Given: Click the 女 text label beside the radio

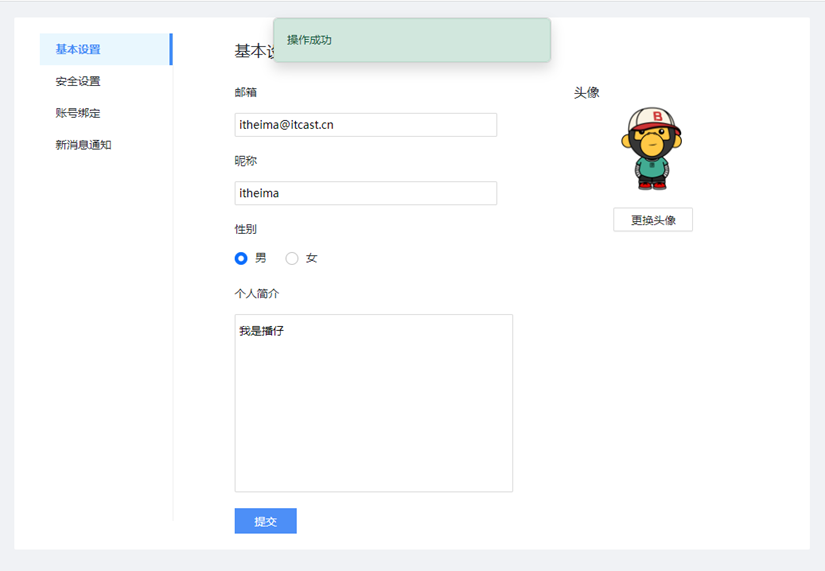Looking at the screenshot, I should [312, 258].
